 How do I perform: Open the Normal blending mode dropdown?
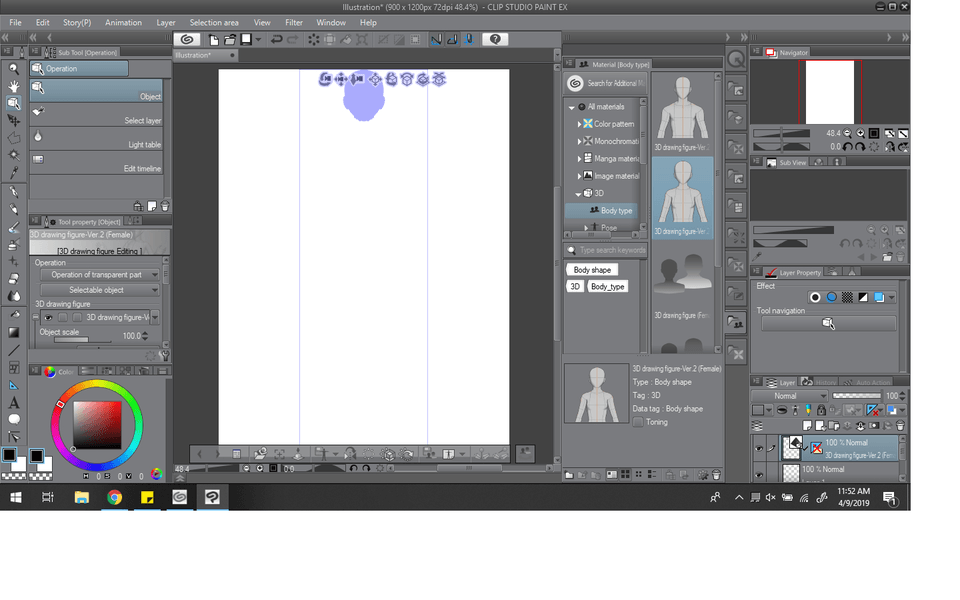click(790, 396)
